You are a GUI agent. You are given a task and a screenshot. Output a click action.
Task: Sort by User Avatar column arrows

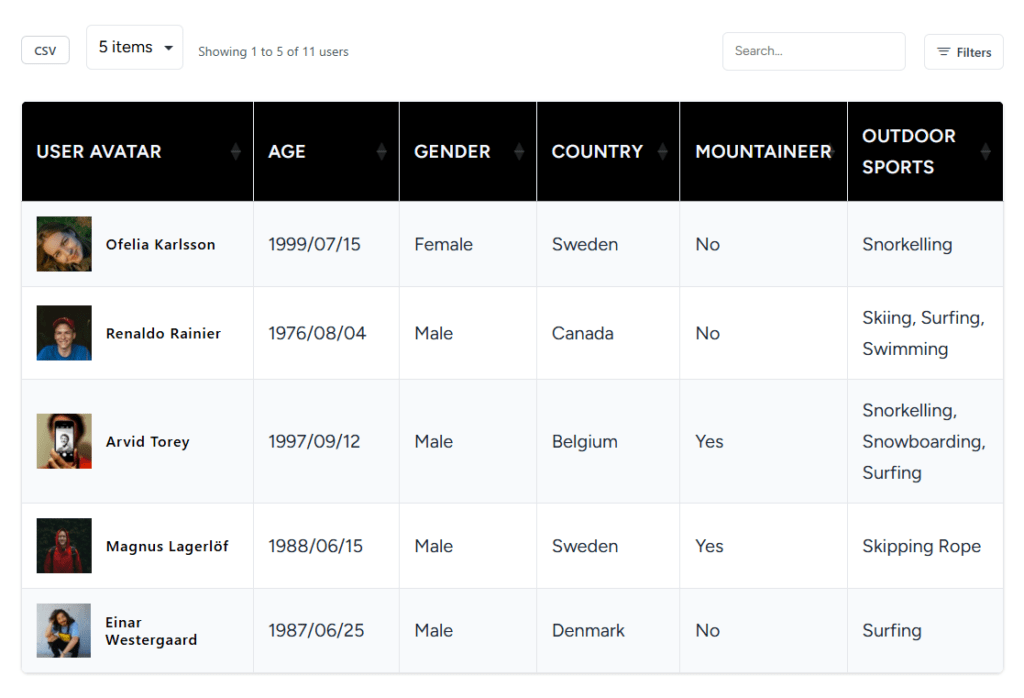pyautogui.click(x=236, y=151)
